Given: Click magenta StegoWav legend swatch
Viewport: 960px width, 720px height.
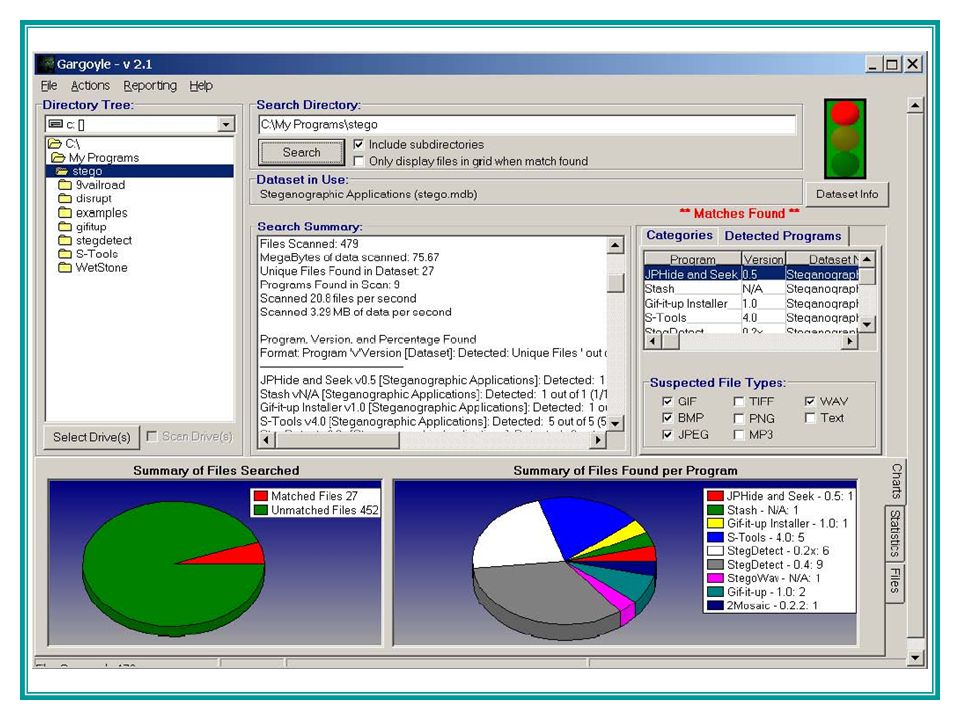Looking at the screenshot, I should click(x=715, y=578).
